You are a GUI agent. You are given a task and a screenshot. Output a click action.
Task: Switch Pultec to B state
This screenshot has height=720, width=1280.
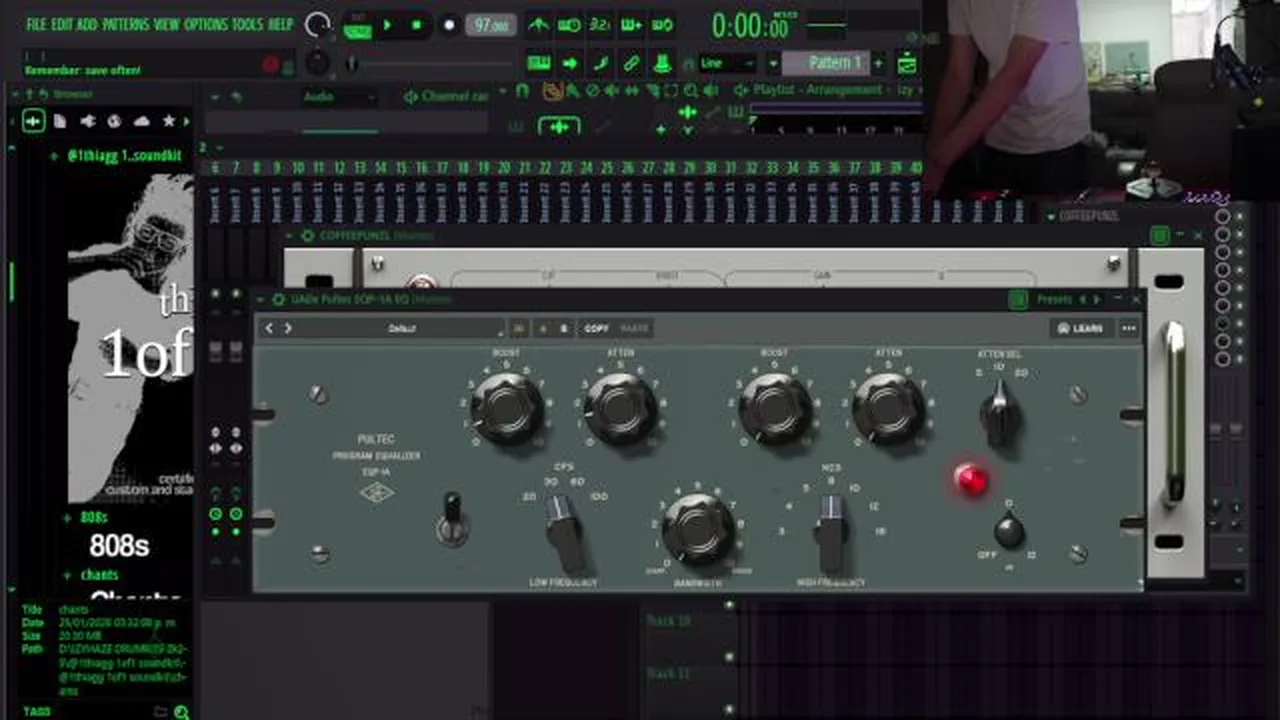coord(563,328)
